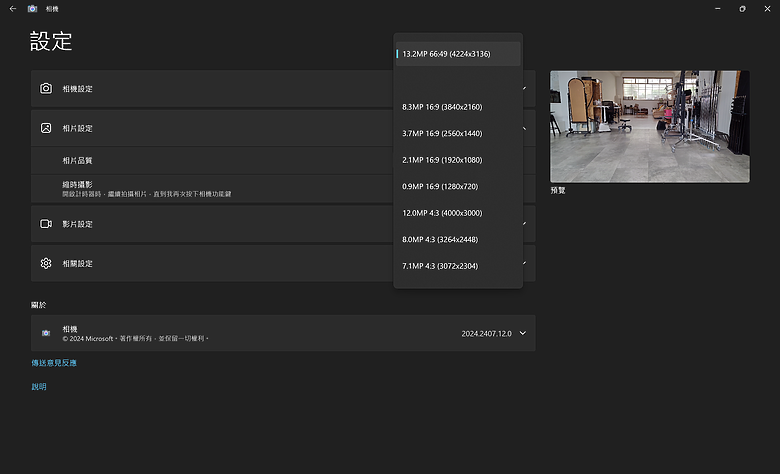Viewport: 780px width, 474px height.
Task: Choose 3.7MP 16:9 (2560x1440) option
Action: coord(458,133)
